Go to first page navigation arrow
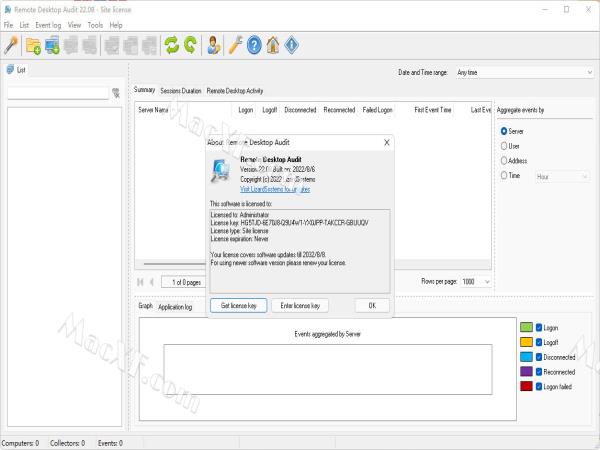 coord(140,282)
